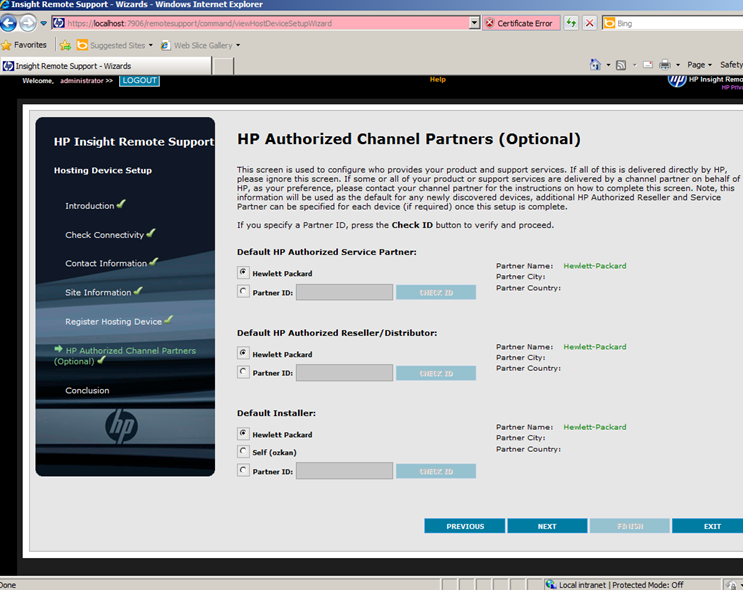Go to Contact Information wizard step
Viewport: 743px width, 590px height.
(x=106, y=263)
